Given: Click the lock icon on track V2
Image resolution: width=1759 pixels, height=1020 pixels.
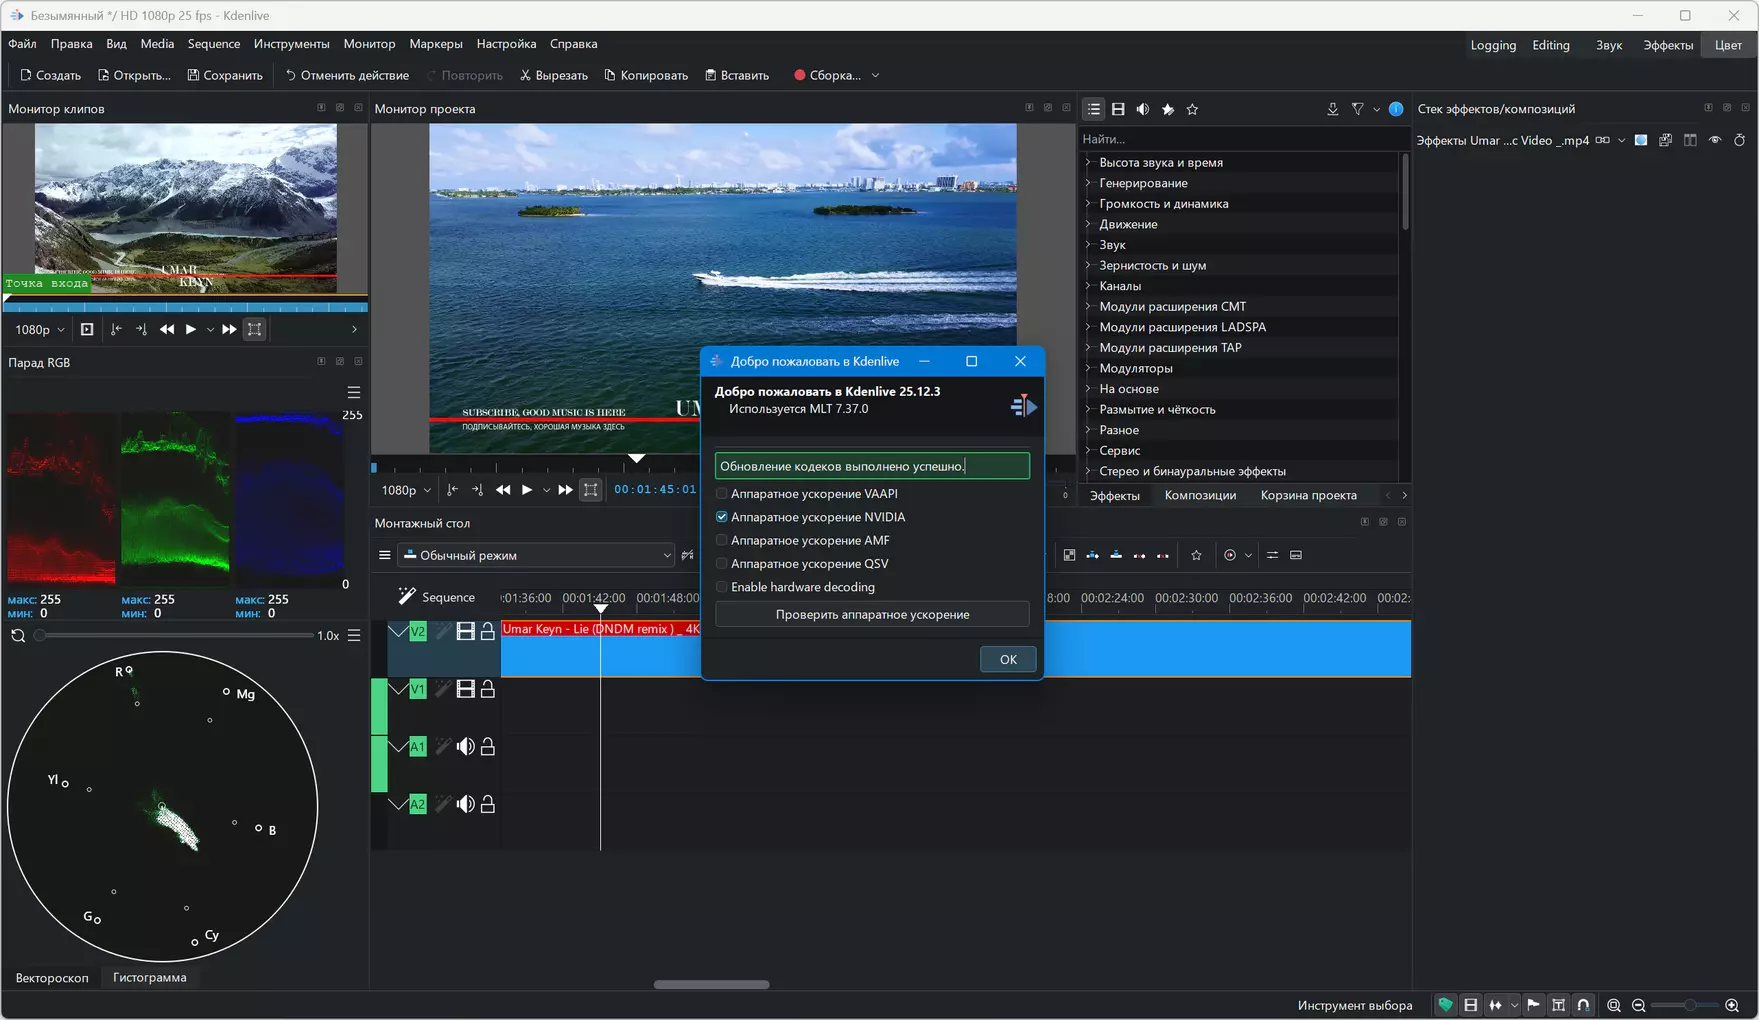Looking at the screenshot, I should [488, 631].
